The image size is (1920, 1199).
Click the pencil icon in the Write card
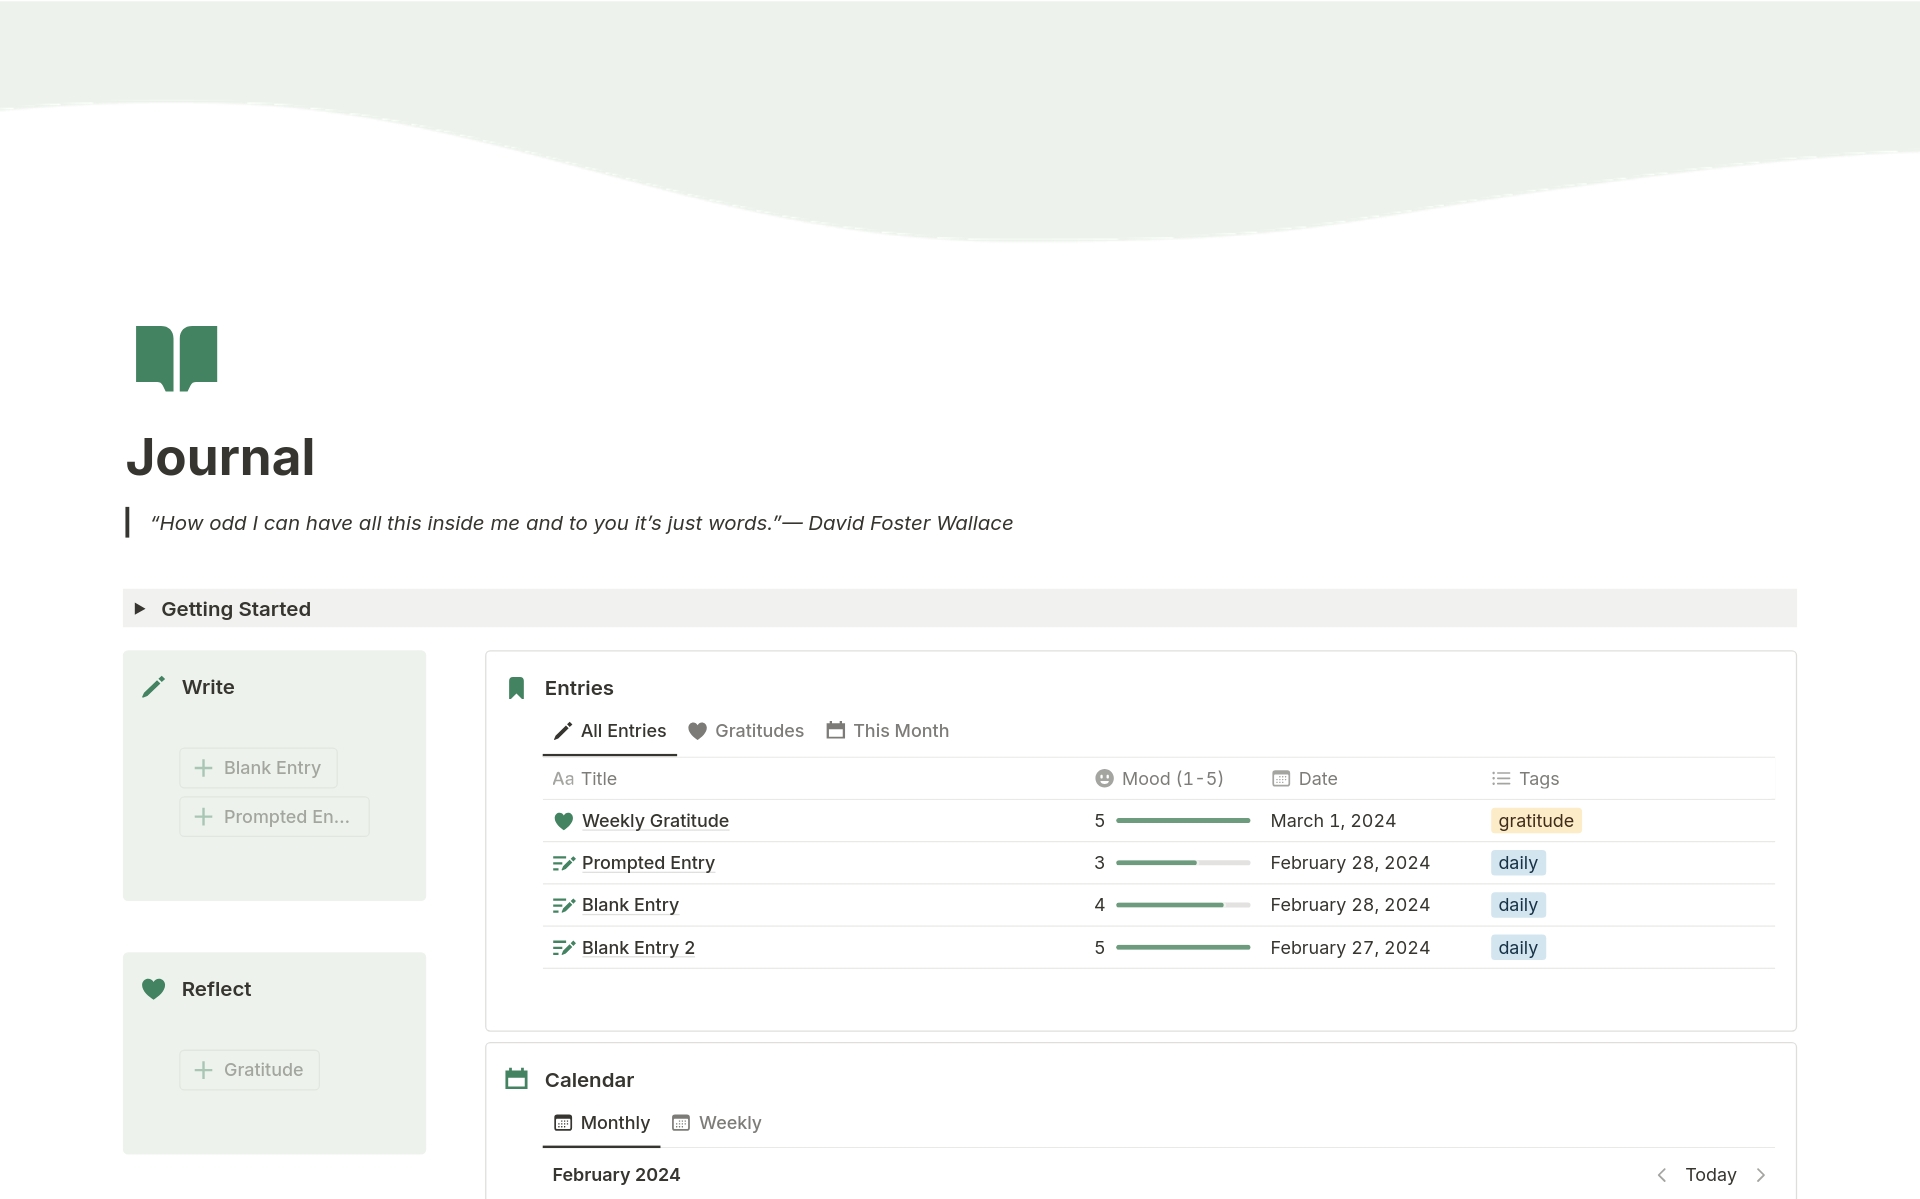[153, 686]
